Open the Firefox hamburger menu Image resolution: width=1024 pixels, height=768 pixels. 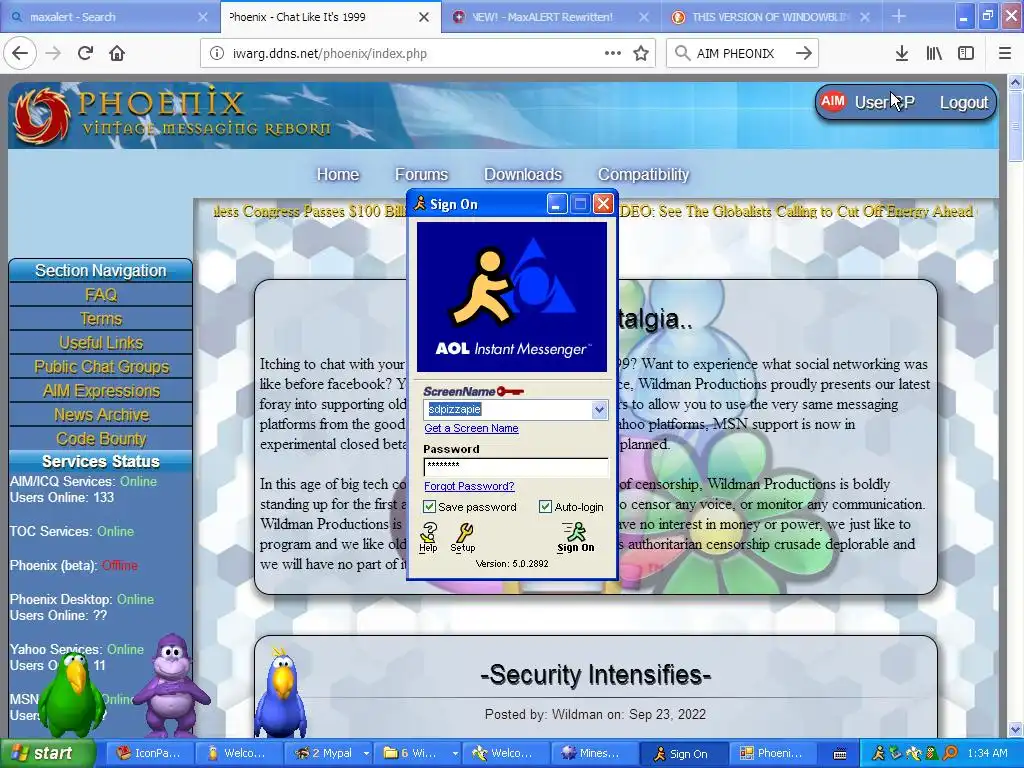coord(1005,54)
